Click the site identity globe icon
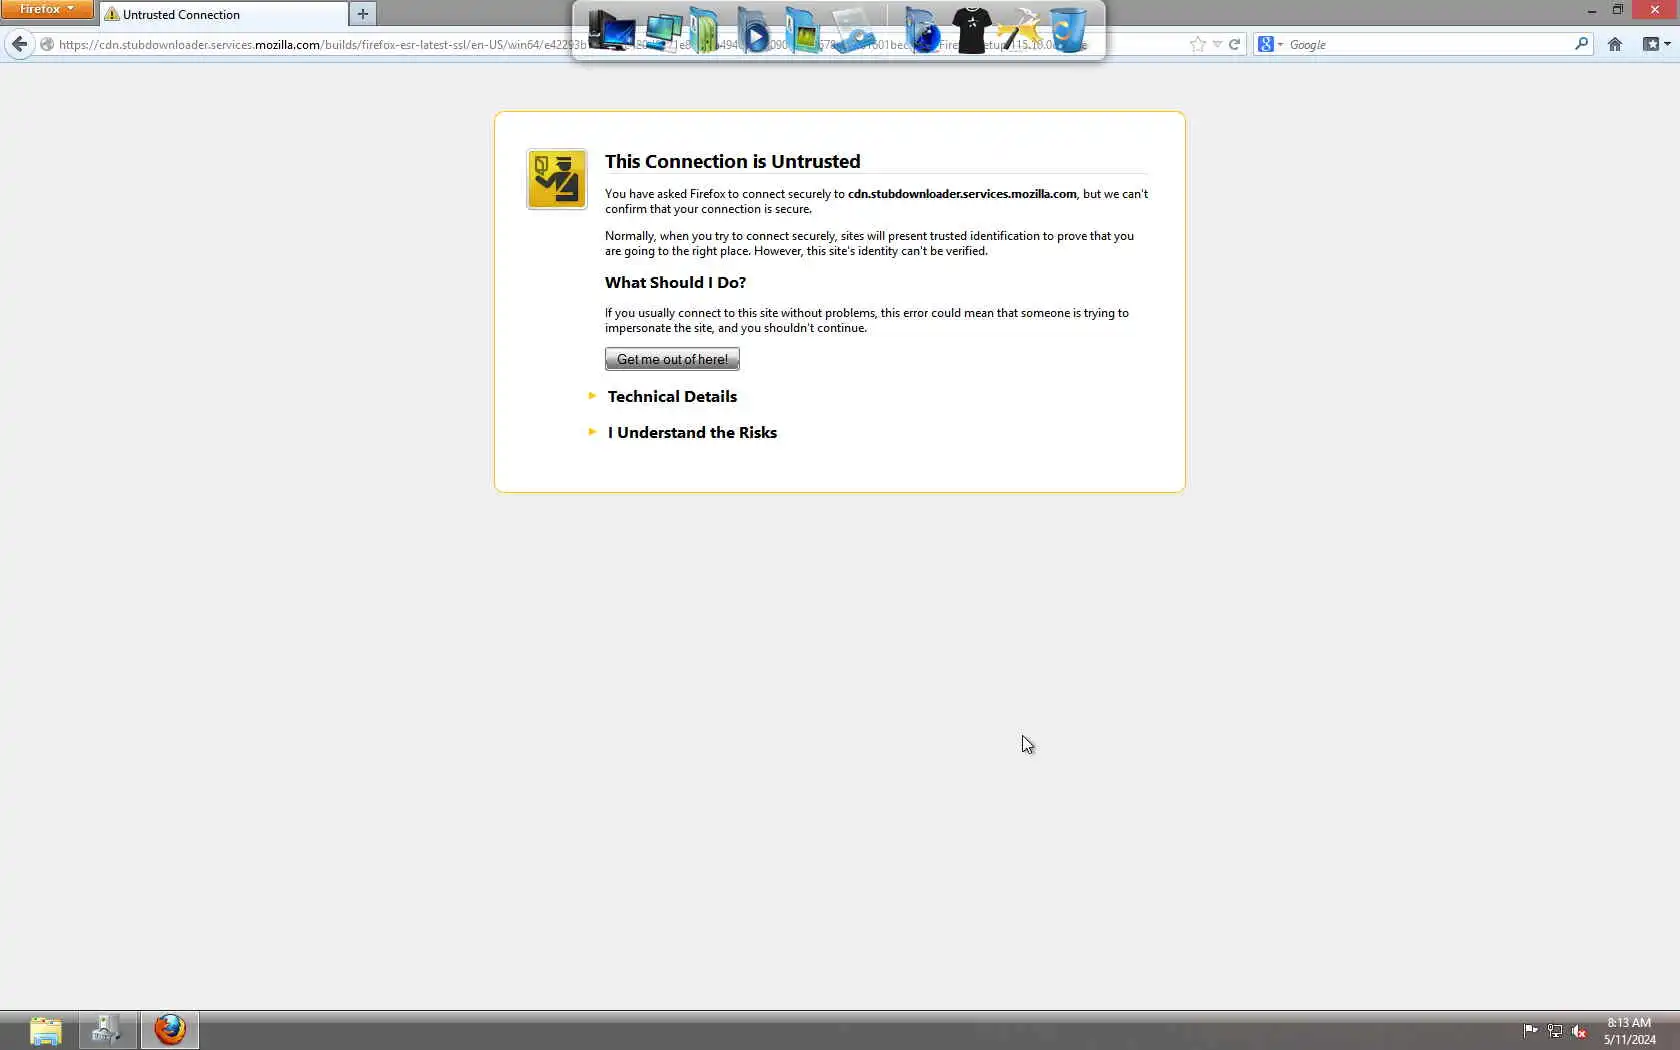 tap(47, 44)
